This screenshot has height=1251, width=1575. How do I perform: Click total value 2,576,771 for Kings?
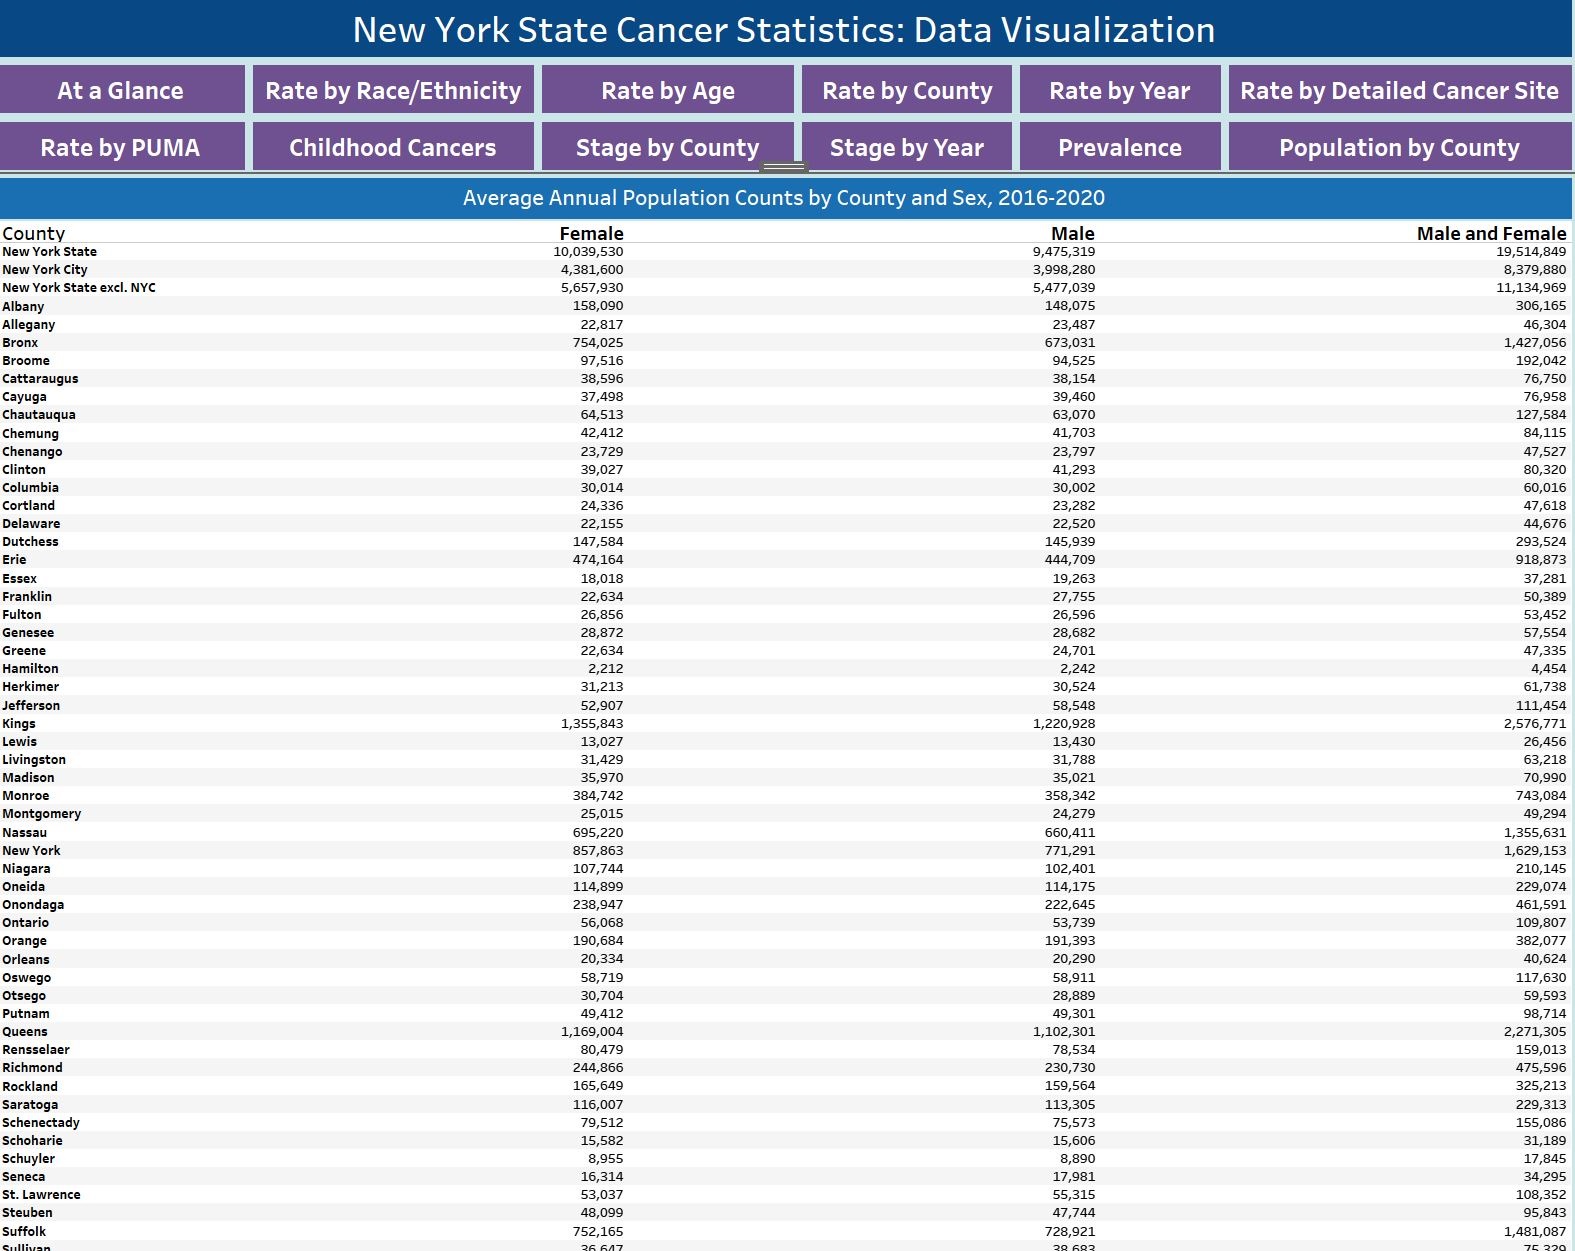pos(1535,723)
